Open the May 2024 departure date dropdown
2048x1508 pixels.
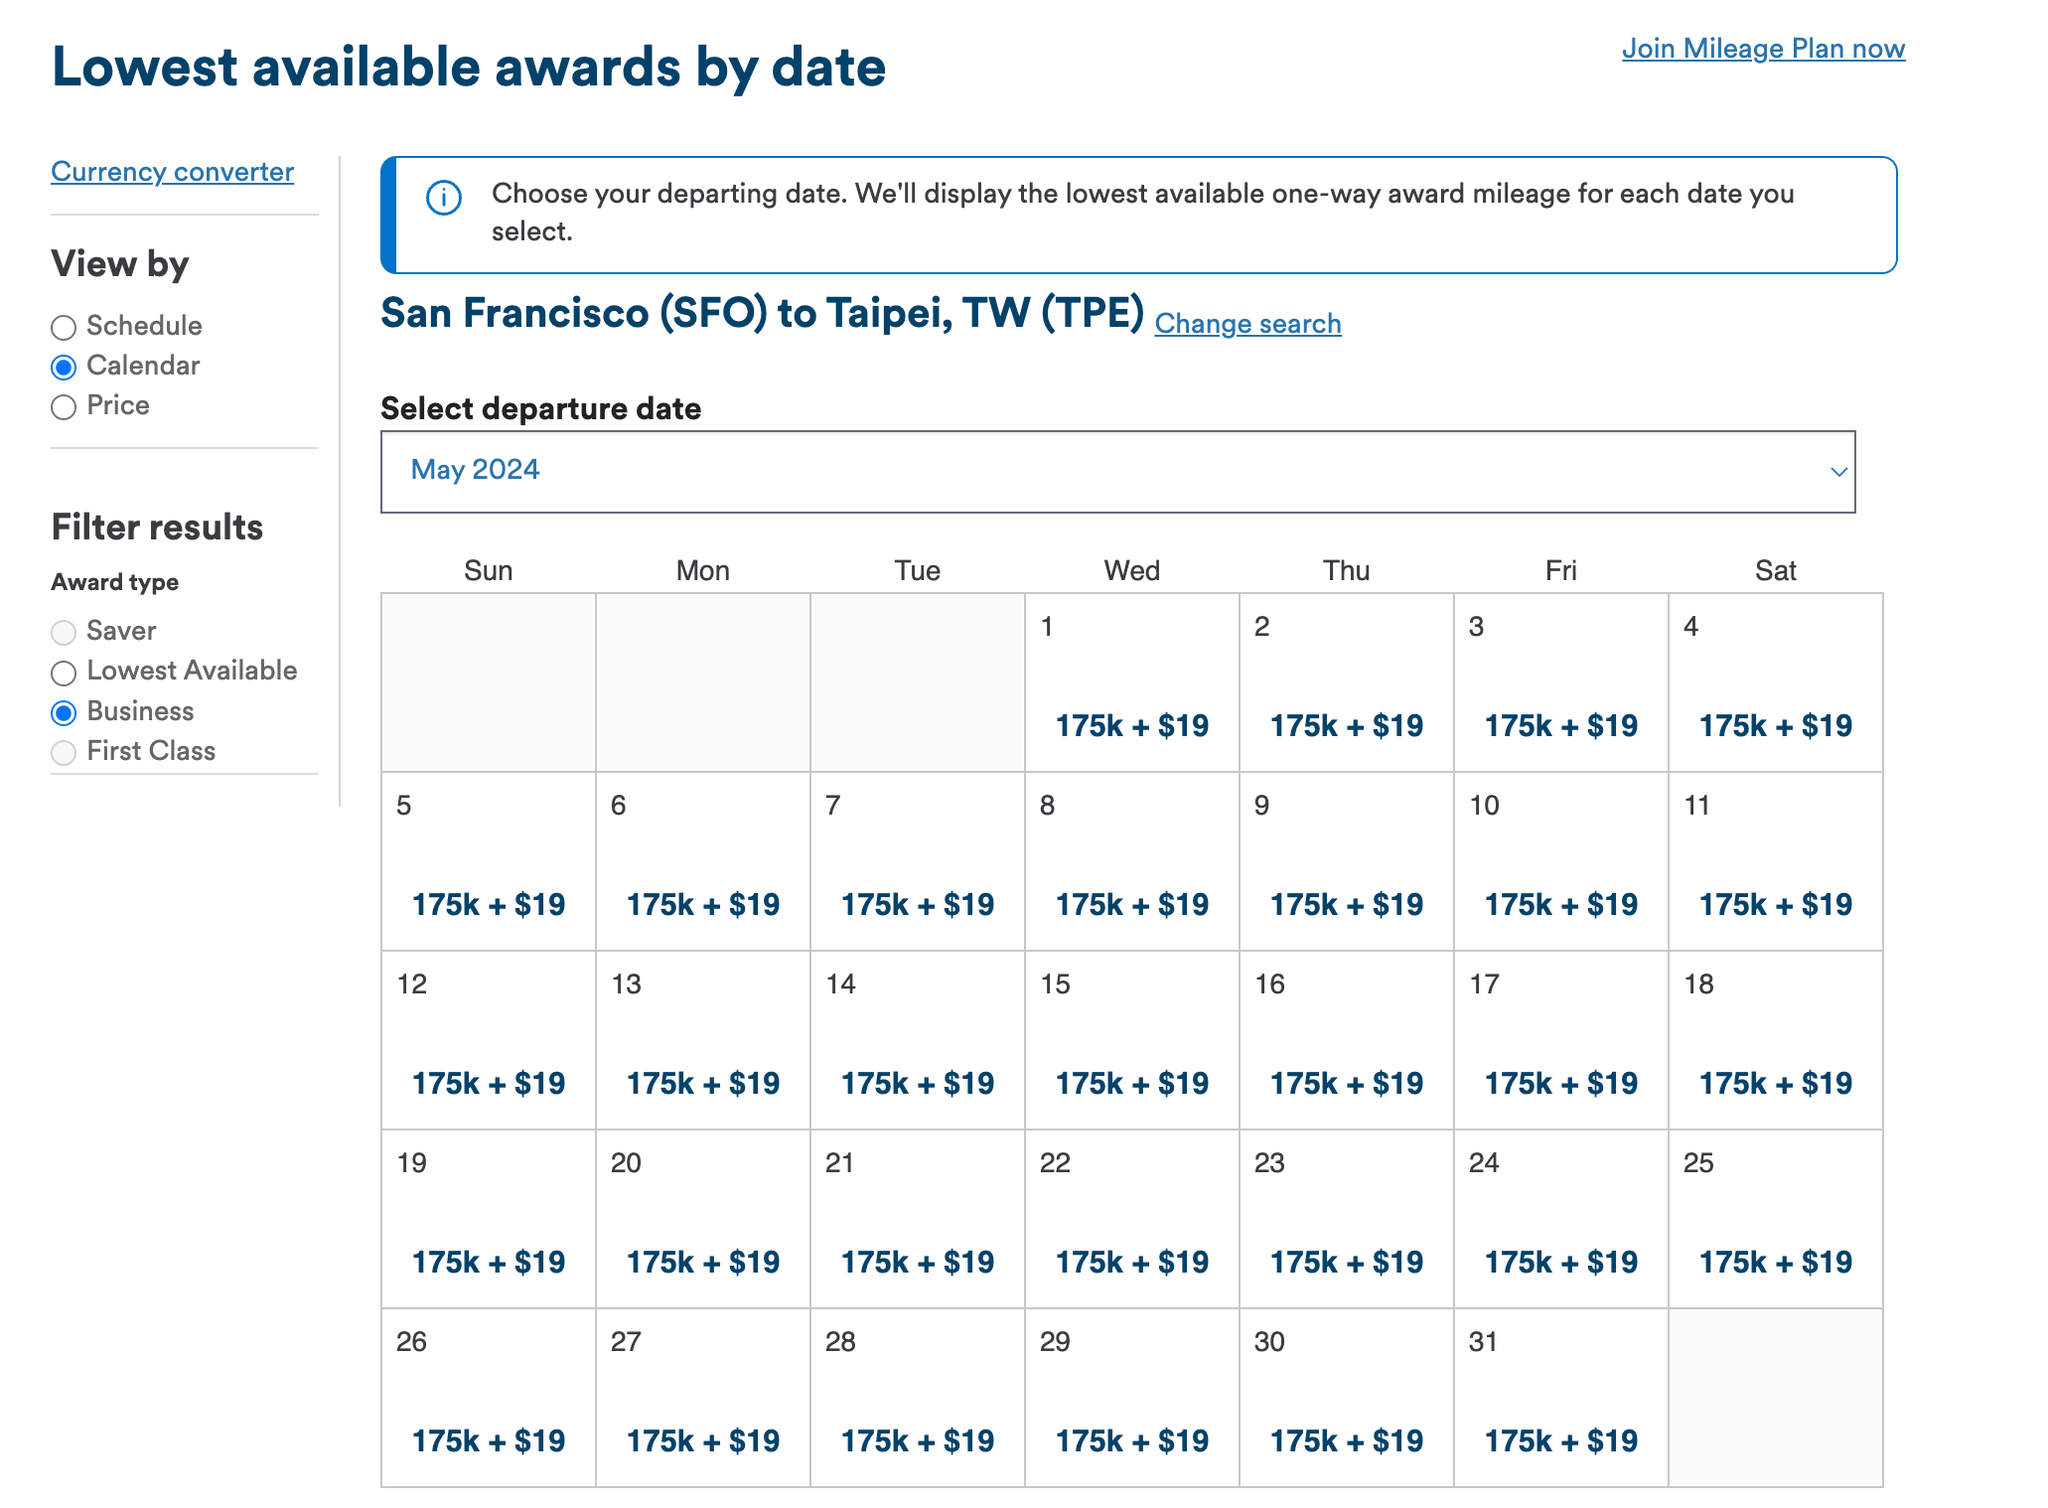1115,471
